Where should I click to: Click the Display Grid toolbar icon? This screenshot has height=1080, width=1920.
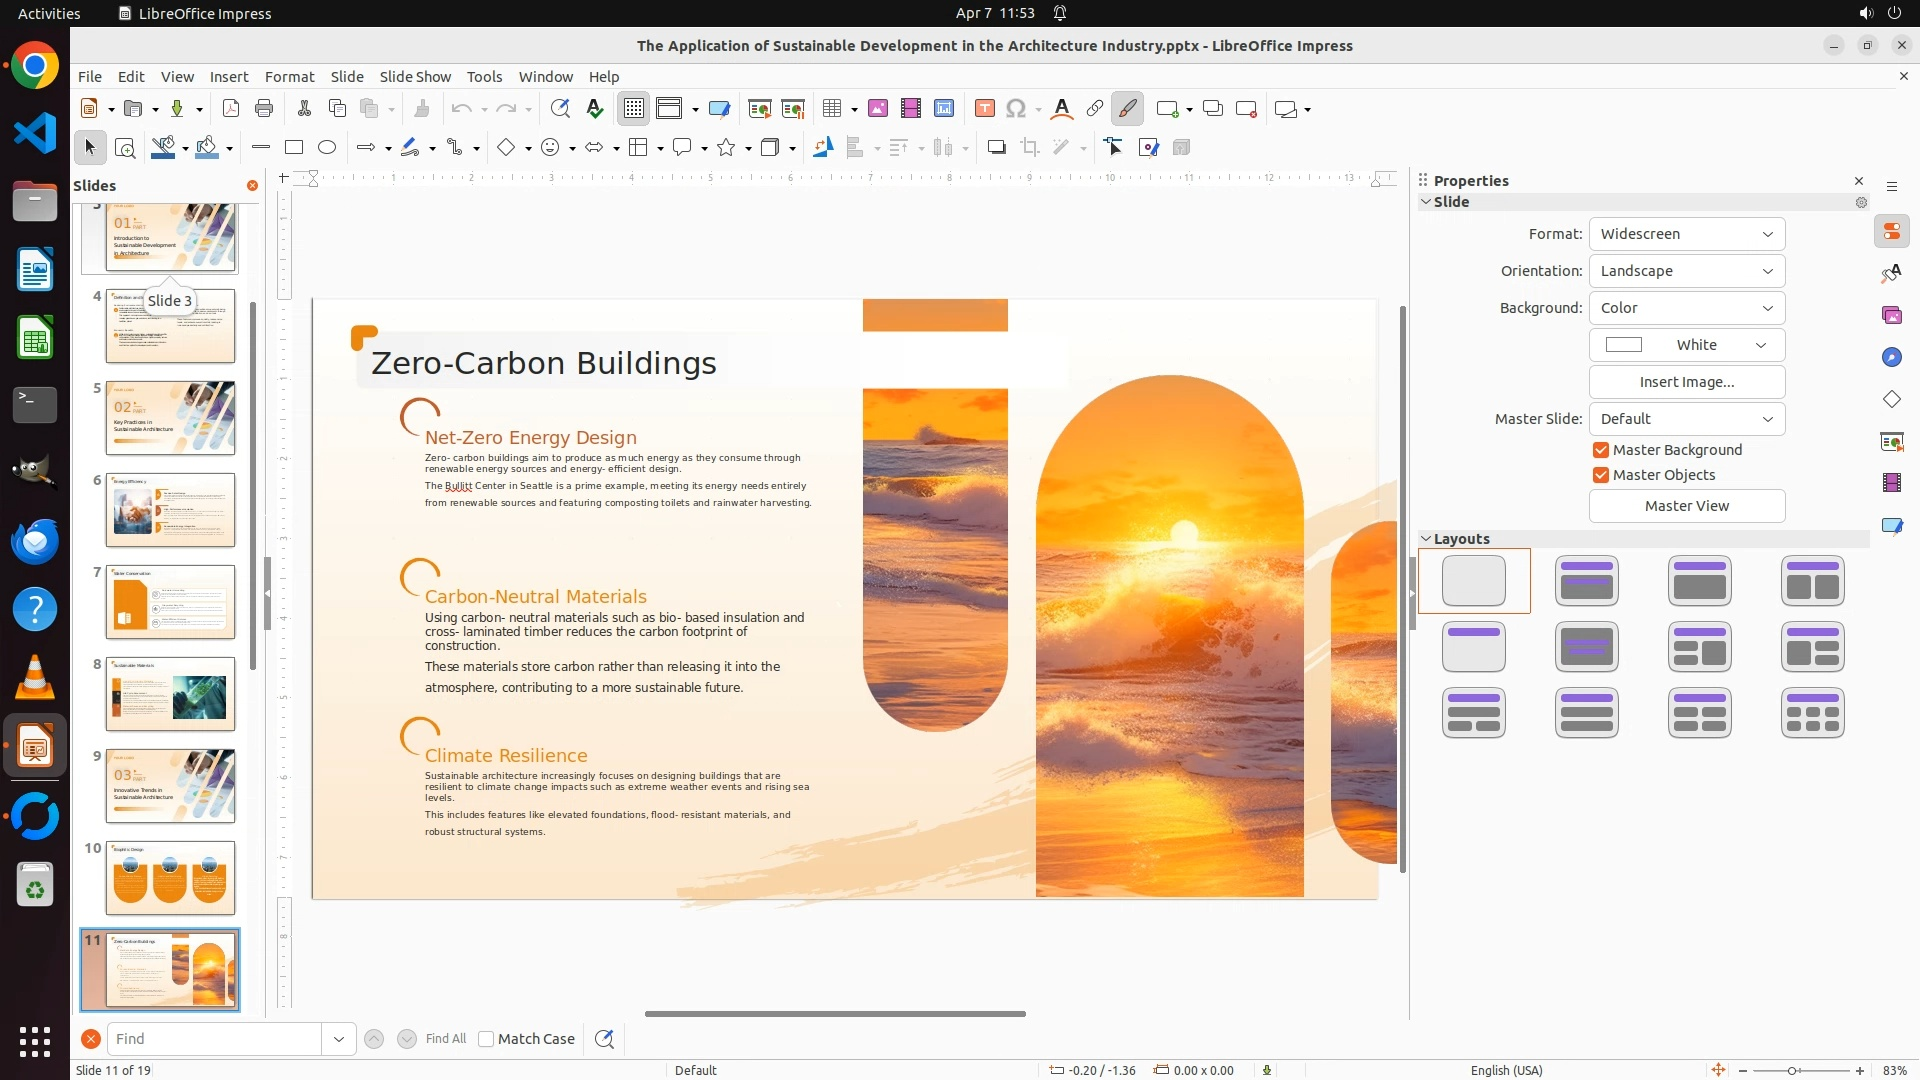coord(634,109)
